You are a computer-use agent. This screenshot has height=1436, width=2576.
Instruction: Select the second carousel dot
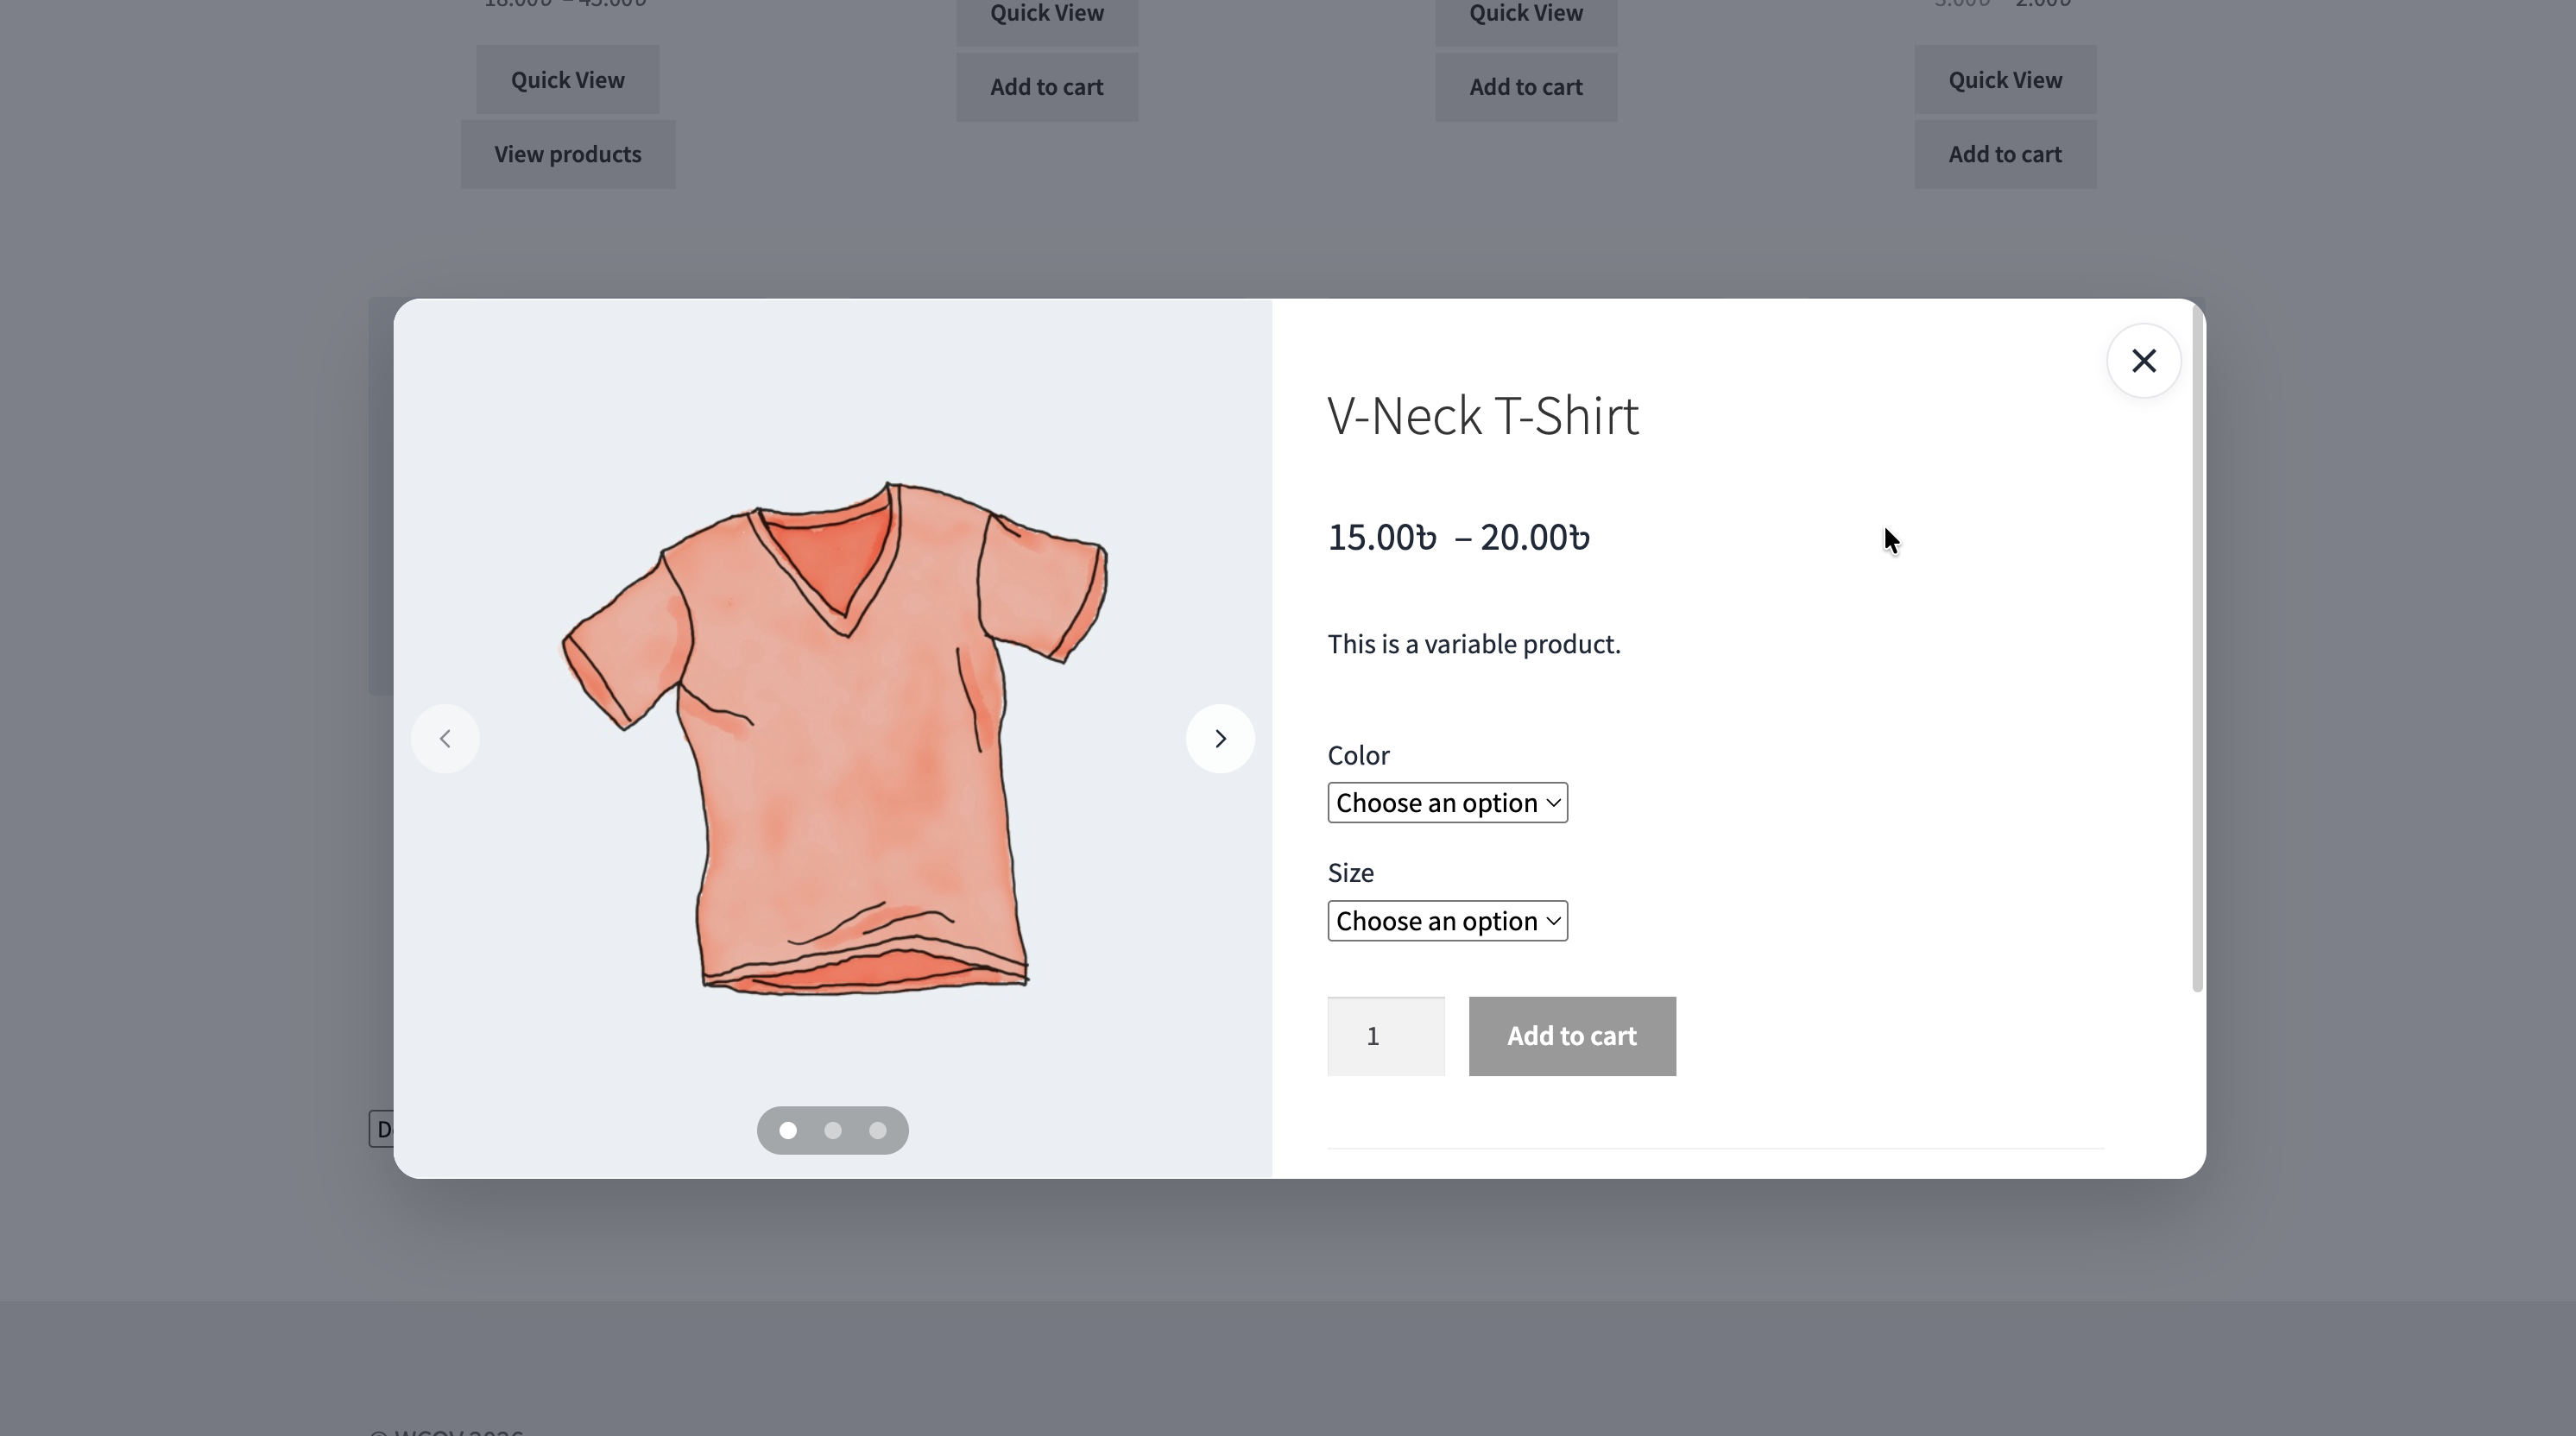point(832,1130)
